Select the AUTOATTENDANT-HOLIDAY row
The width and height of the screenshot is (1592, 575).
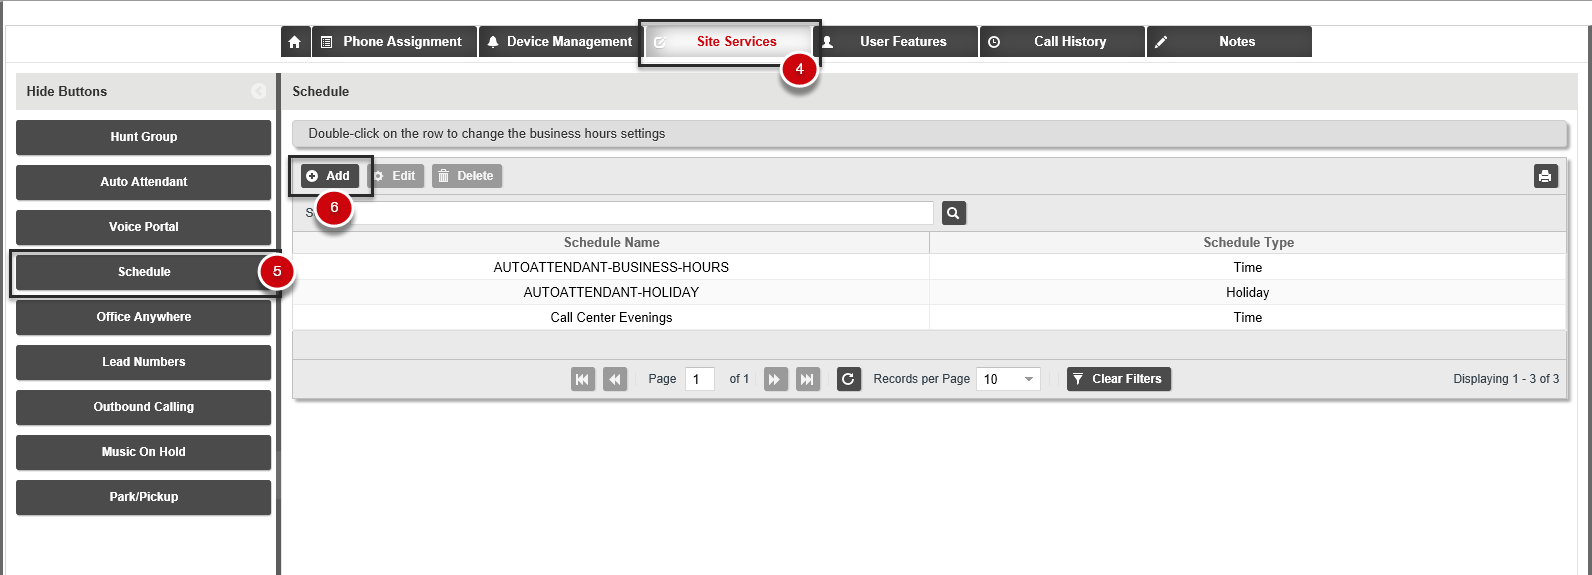tap(930, 292)
